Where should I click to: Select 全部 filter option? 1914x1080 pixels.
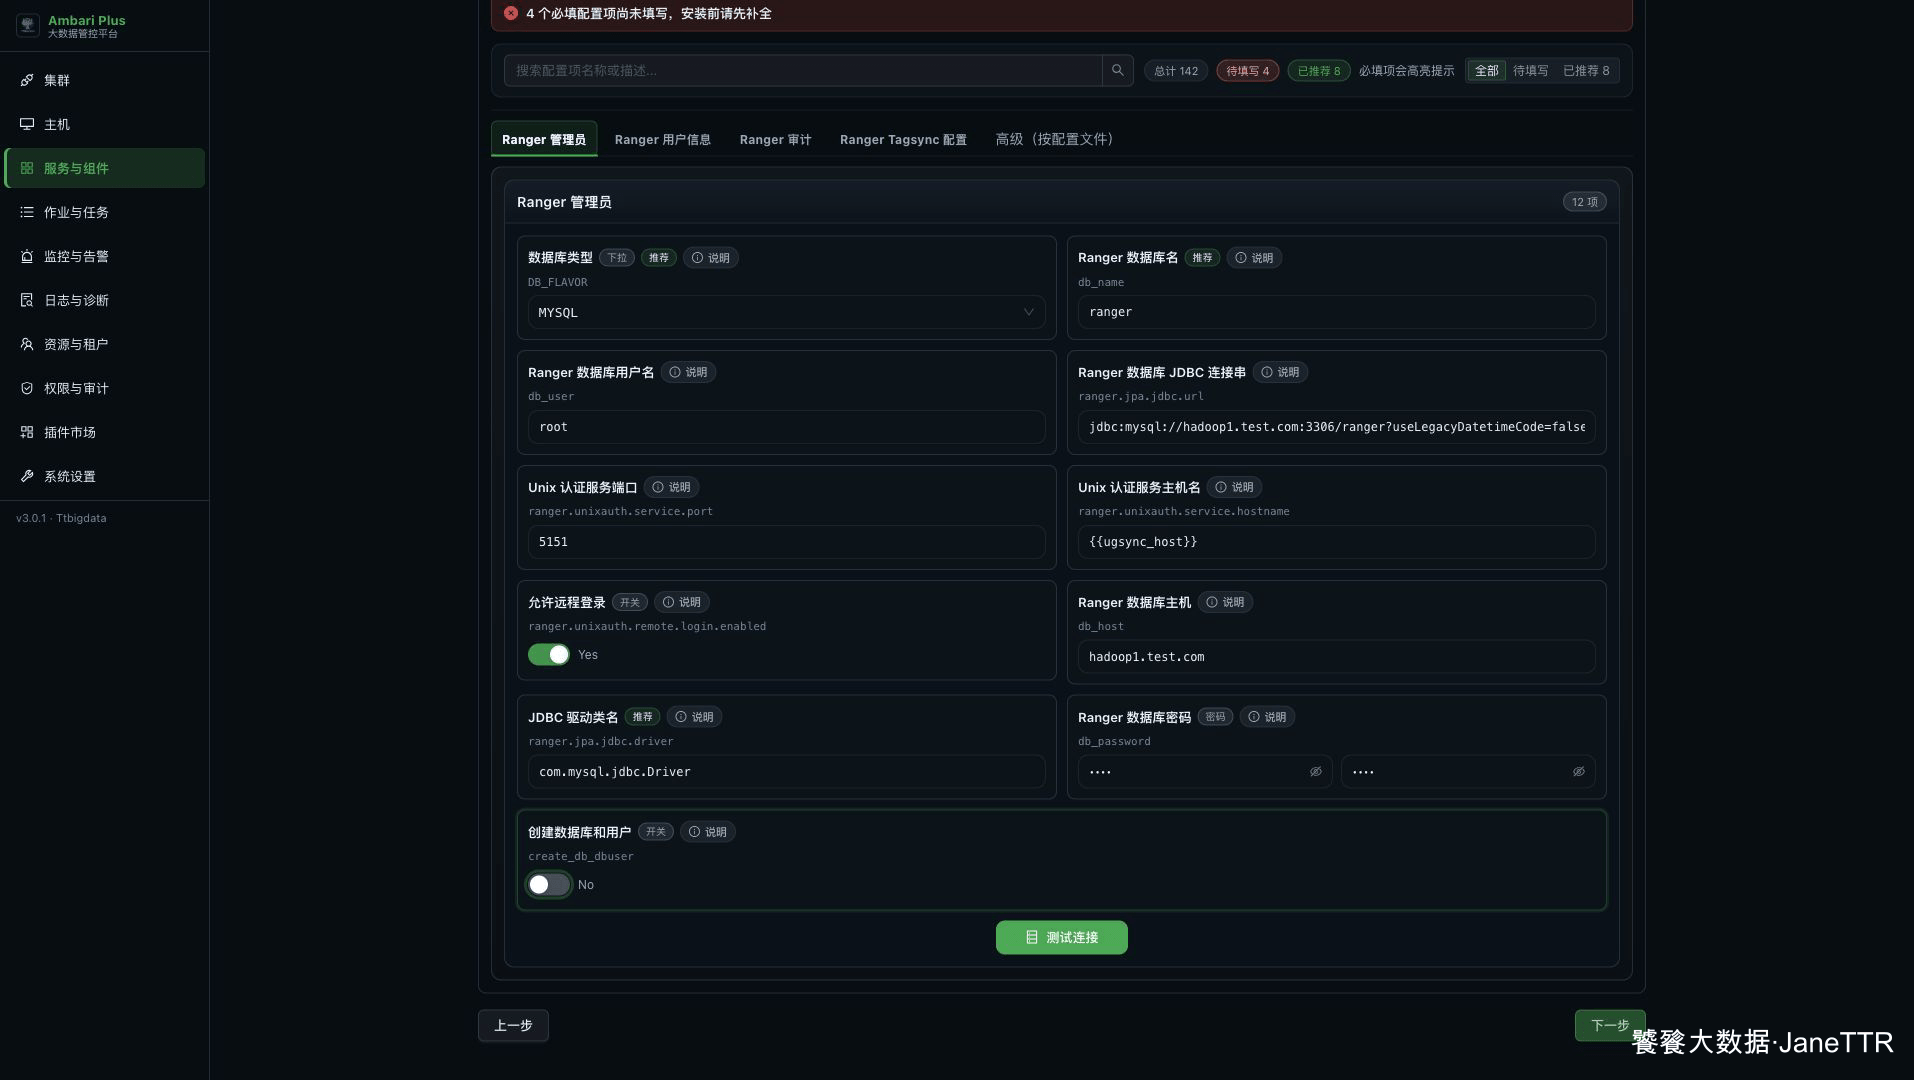tap(1487, 71)
